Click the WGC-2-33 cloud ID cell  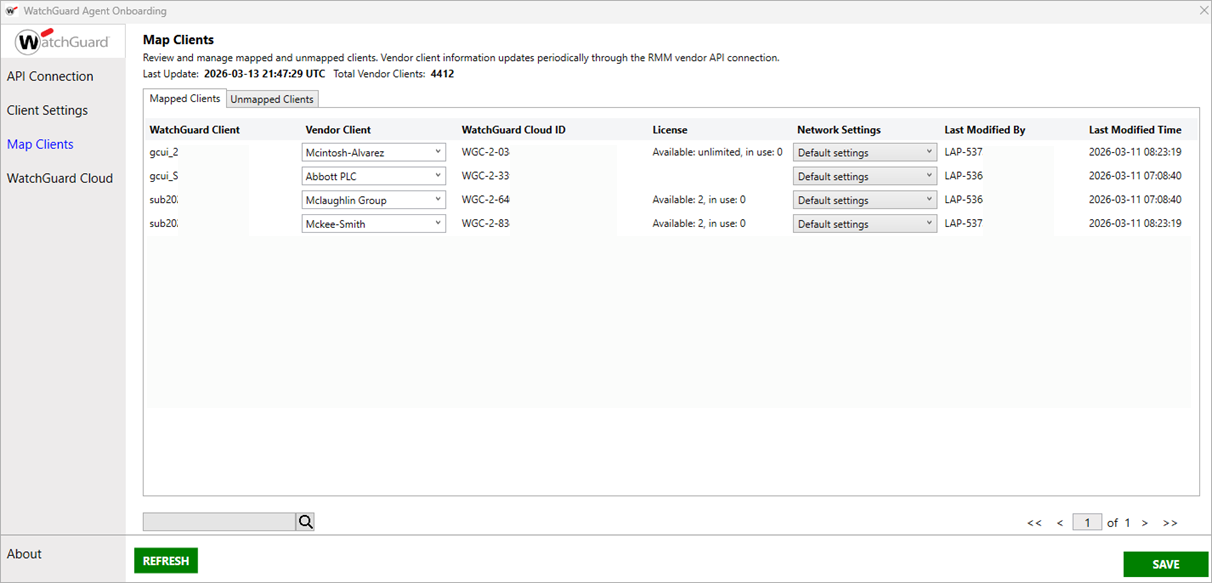click(x=485, y=176)
